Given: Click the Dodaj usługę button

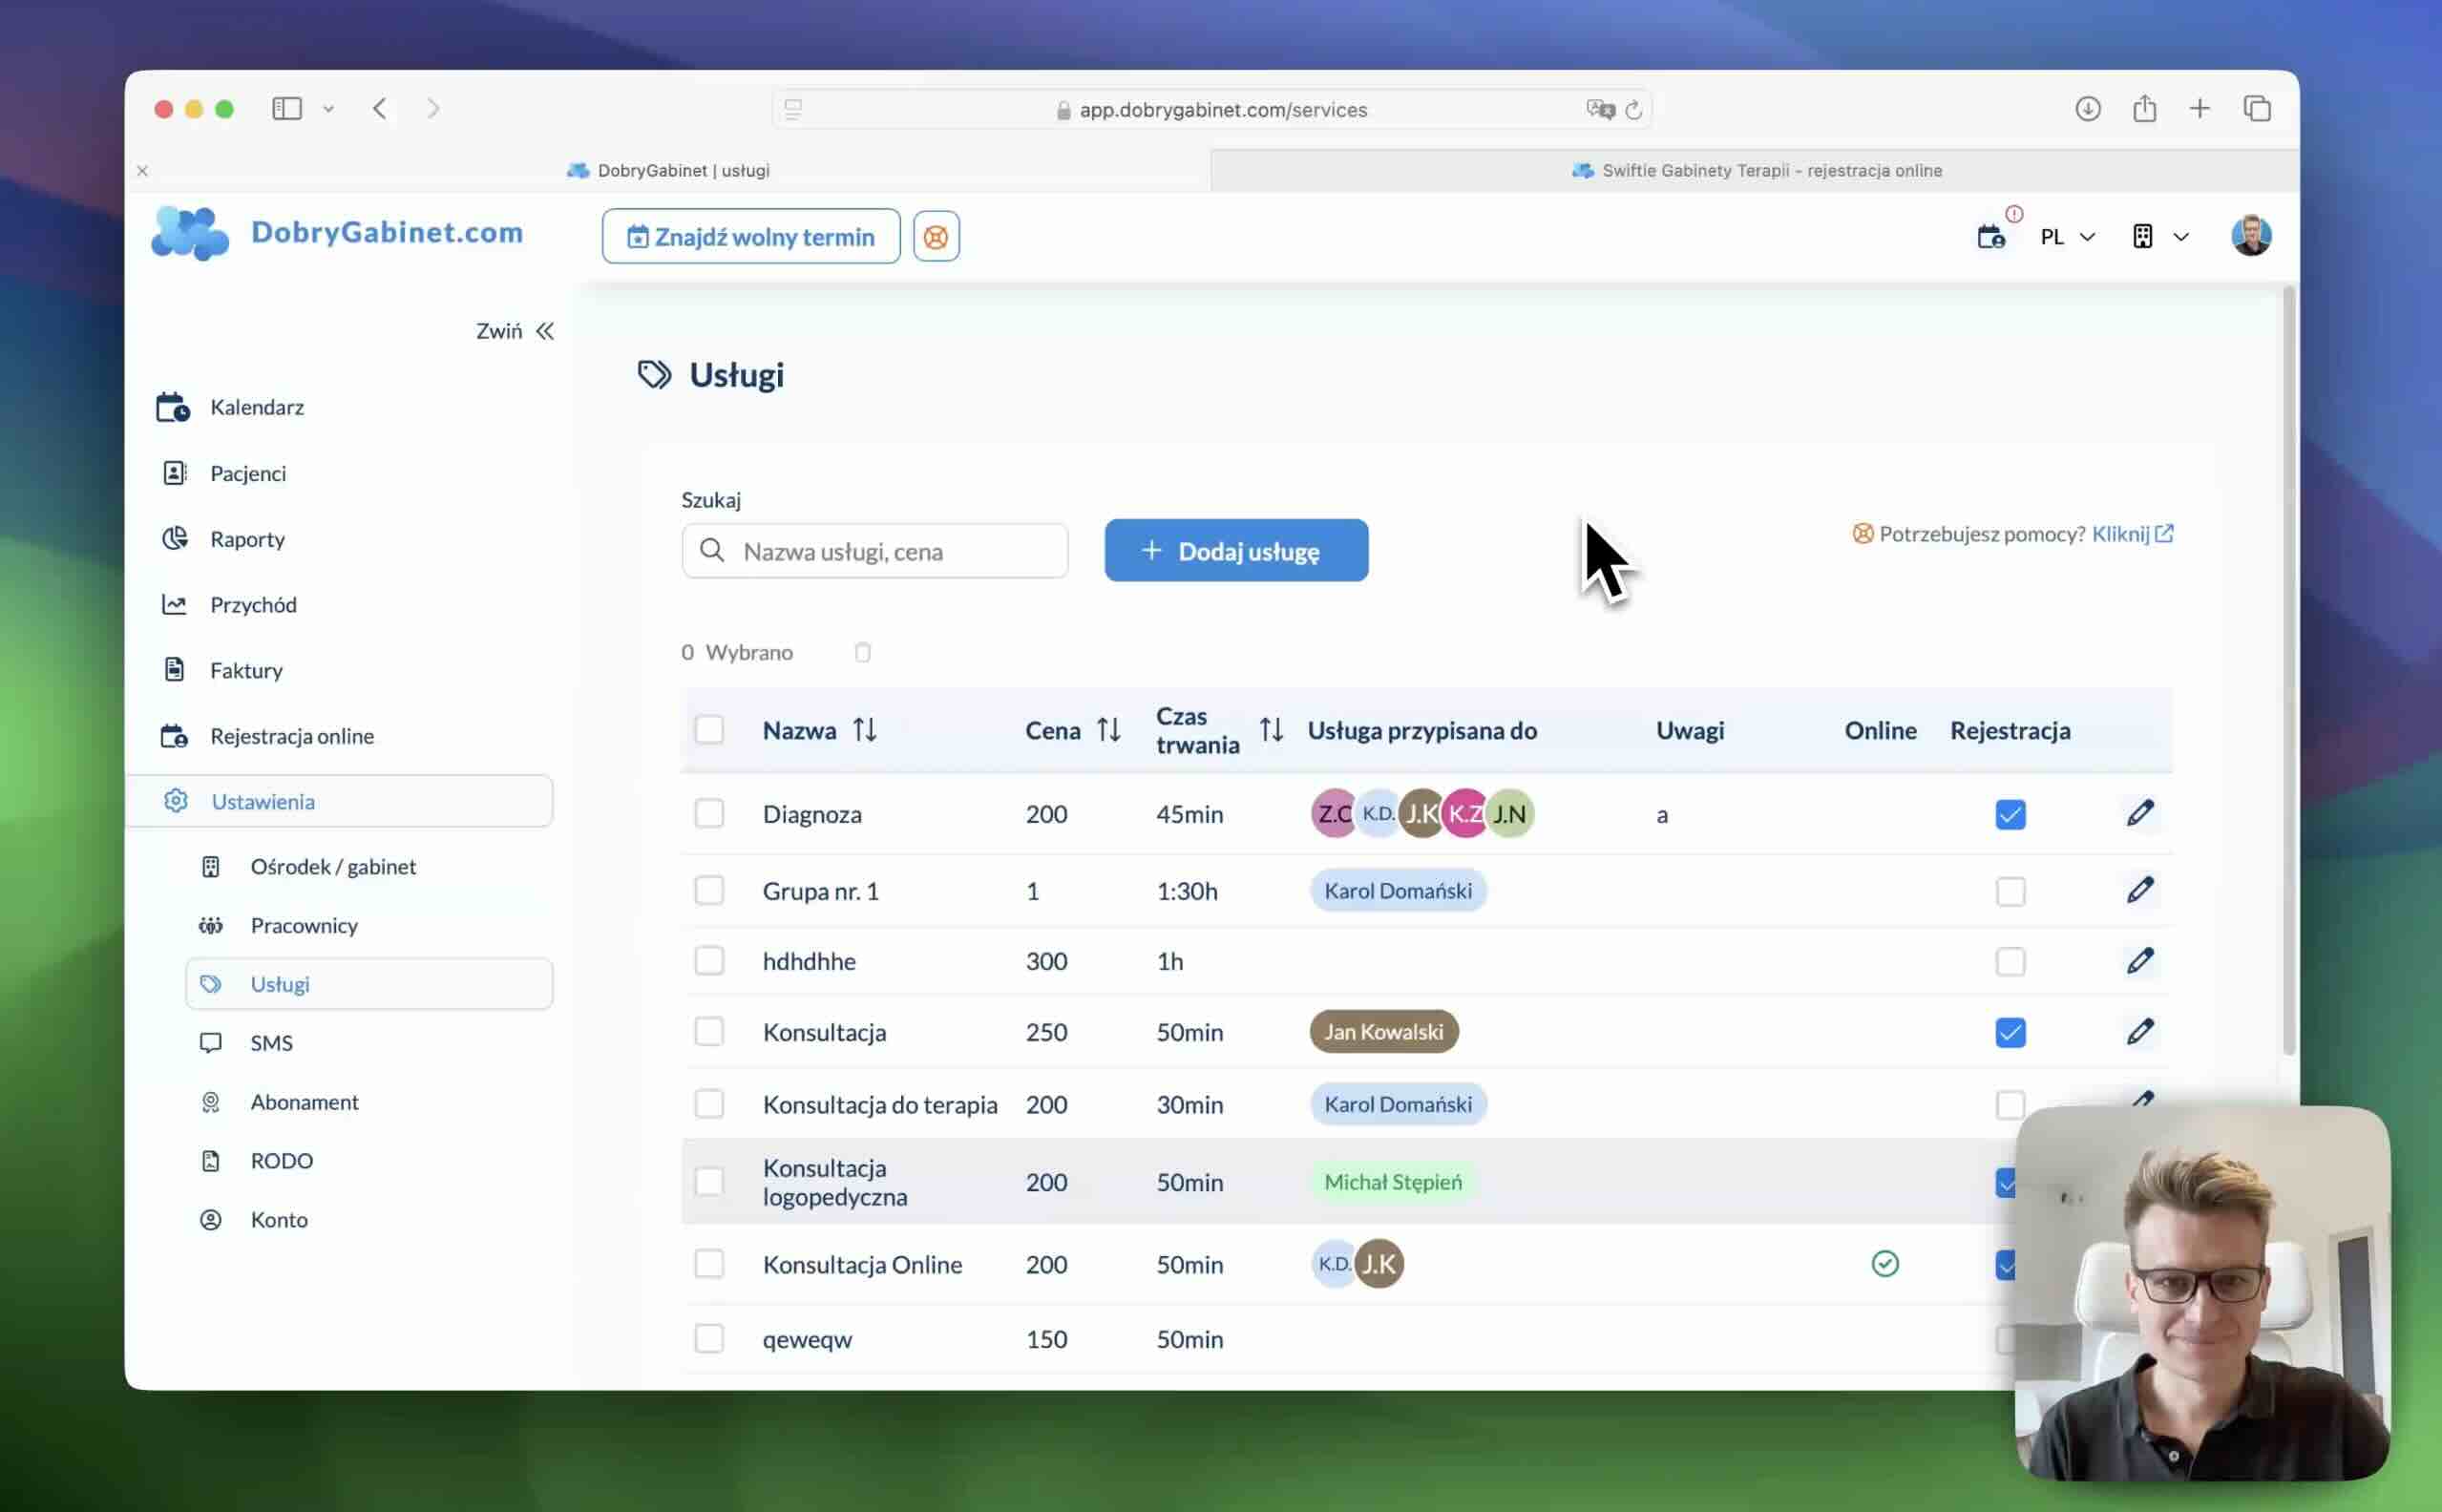Looking at the screenshot, I should [1235, 551].
